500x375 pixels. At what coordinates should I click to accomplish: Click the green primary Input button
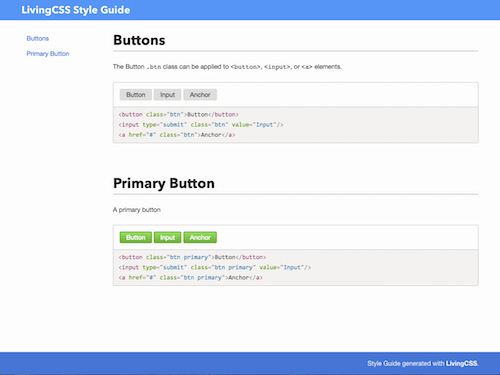167,237
